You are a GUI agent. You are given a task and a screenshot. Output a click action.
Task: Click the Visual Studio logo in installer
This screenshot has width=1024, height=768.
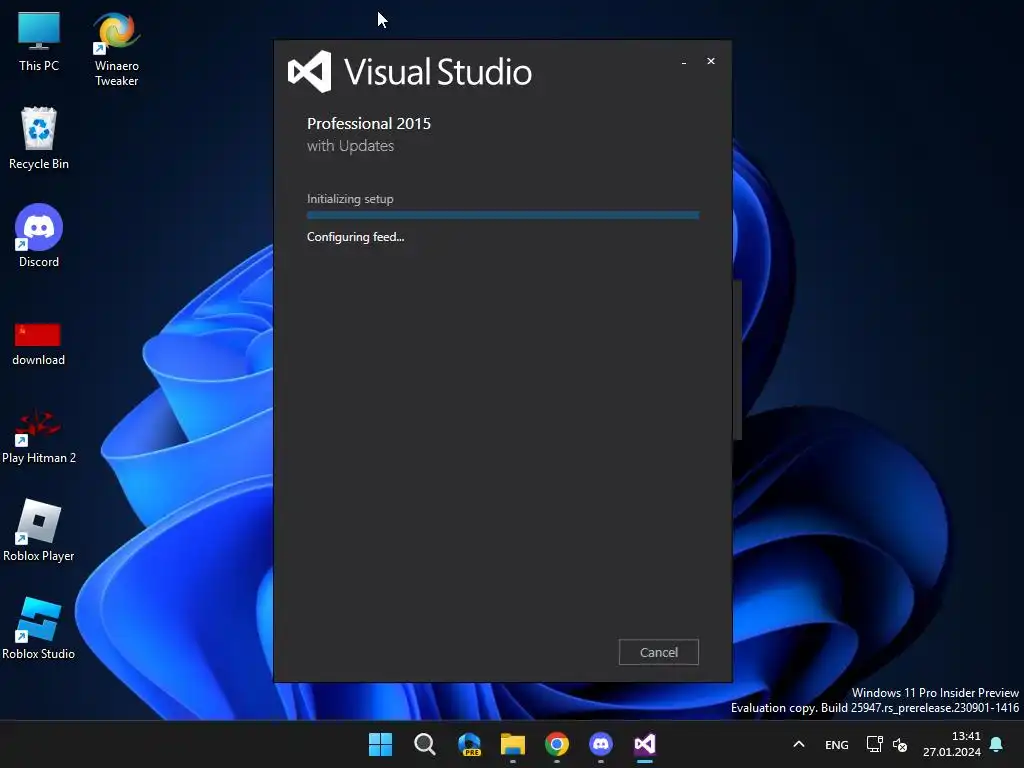coord(310,71)
